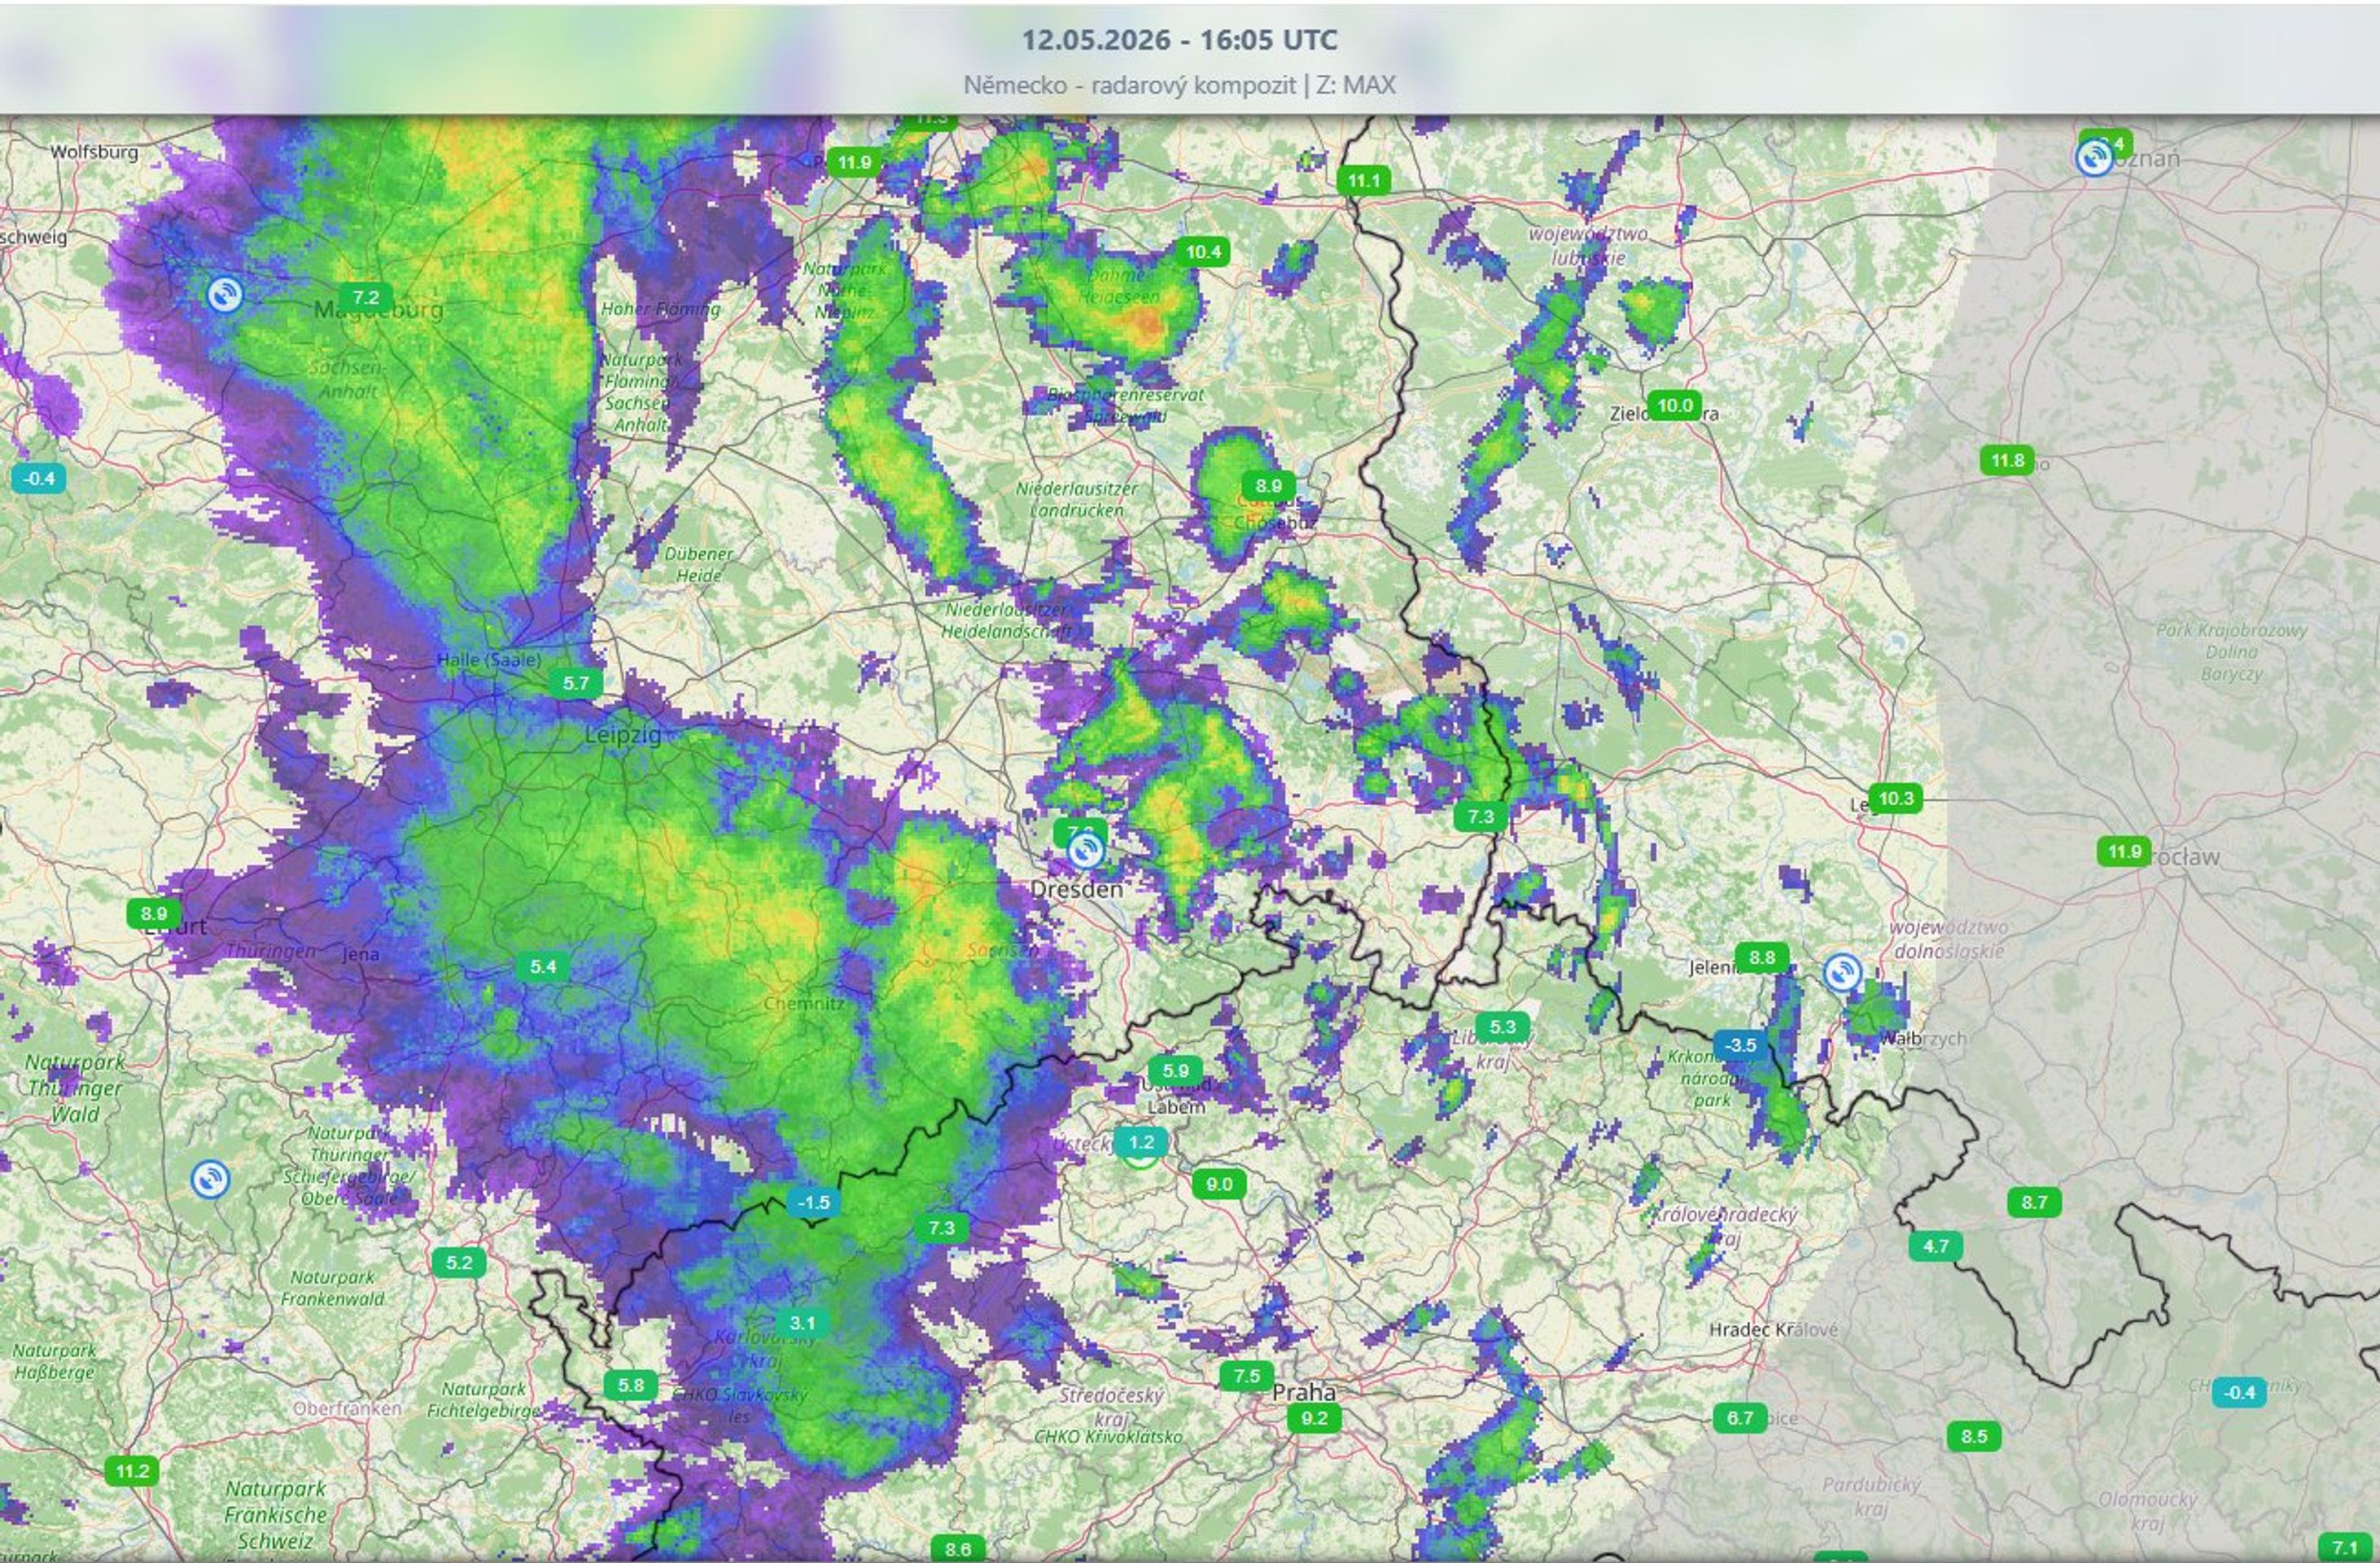
Task: Open the 11.8 temperature marker
Action: 2007,460
